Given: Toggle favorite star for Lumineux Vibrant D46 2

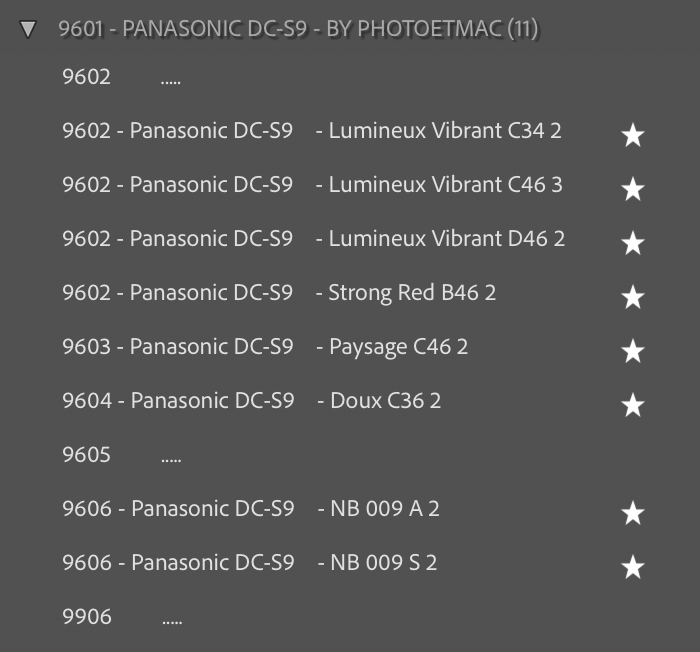Looking at the screenshot, I should [632, 243].
